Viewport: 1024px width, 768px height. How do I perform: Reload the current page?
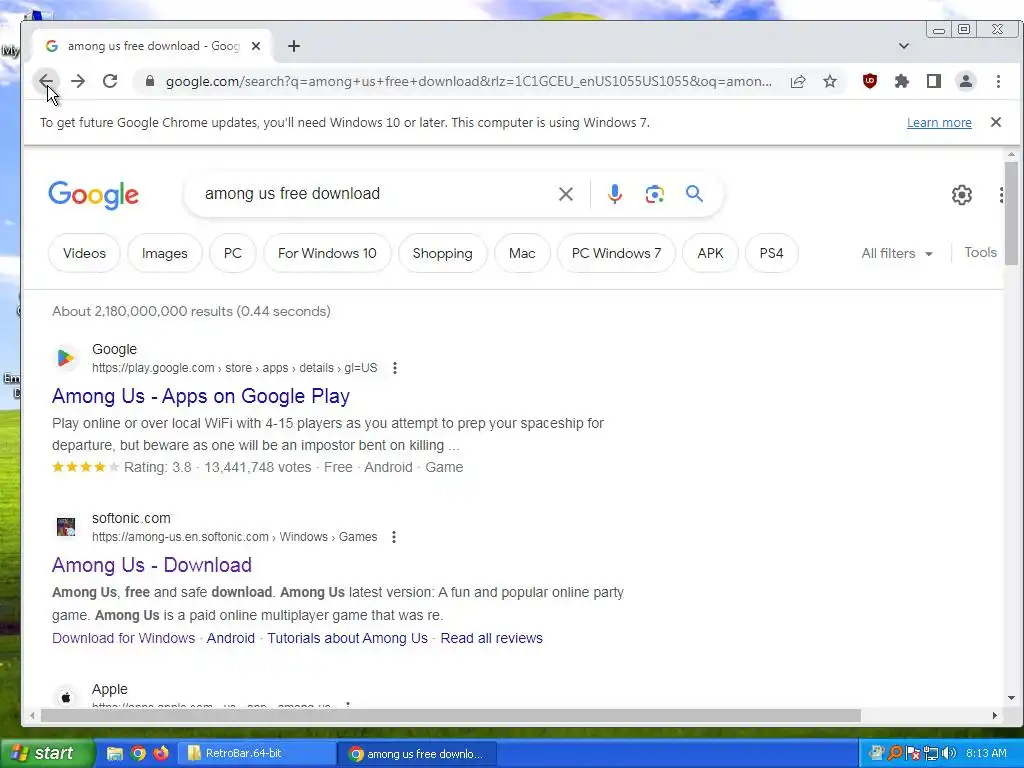(110, 81)
